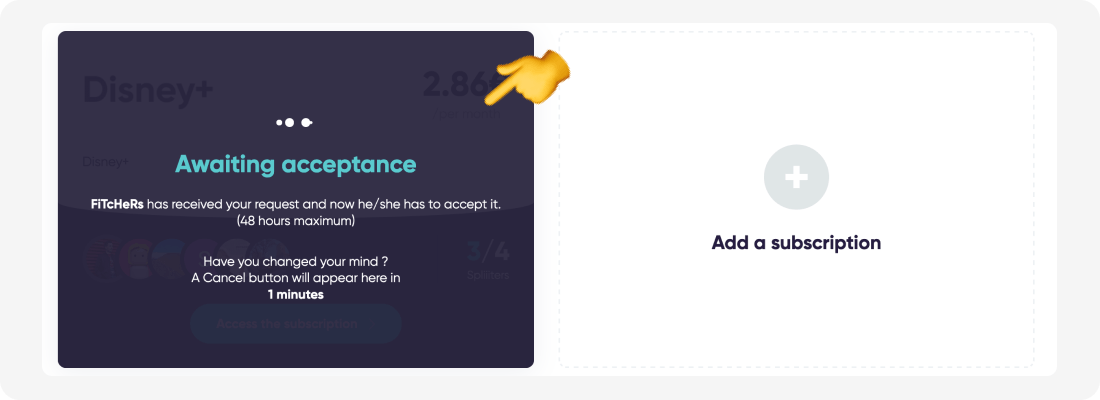Click the Add a subscription label

click(796, 243)
